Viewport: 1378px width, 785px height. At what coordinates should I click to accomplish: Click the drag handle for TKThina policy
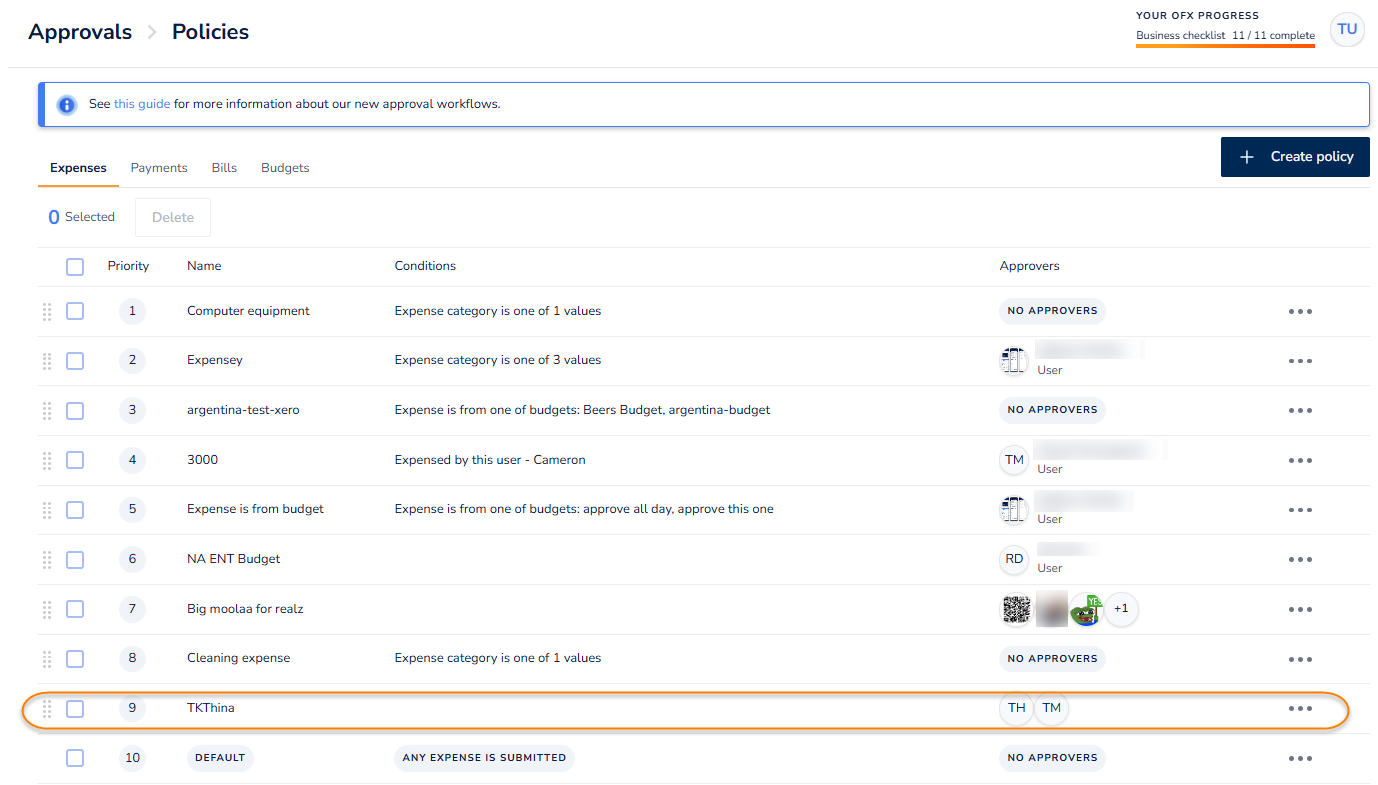click(47, 708)
